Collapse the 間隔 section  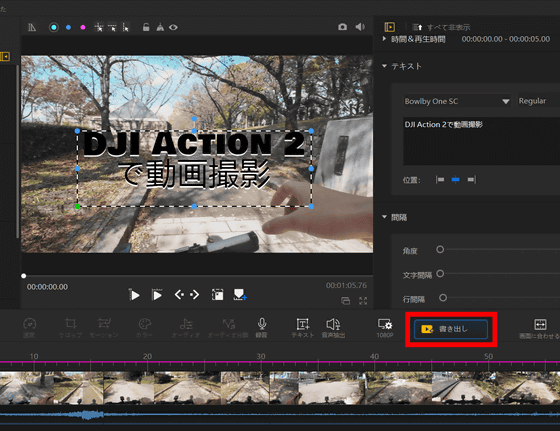pyautogui.click(x=384, y=217)
